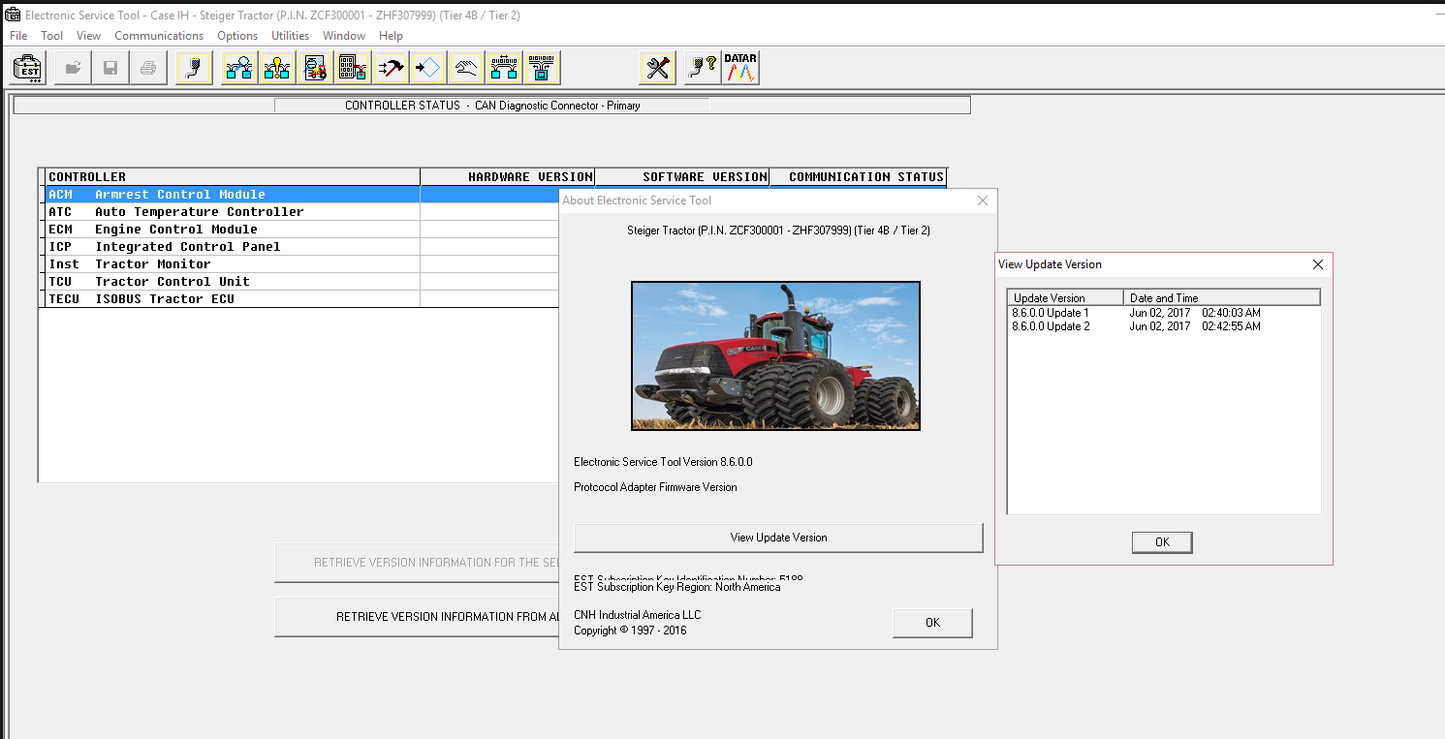Click the View Update Version button
This screenshot has height=739, width=1445.
[776, 537]
